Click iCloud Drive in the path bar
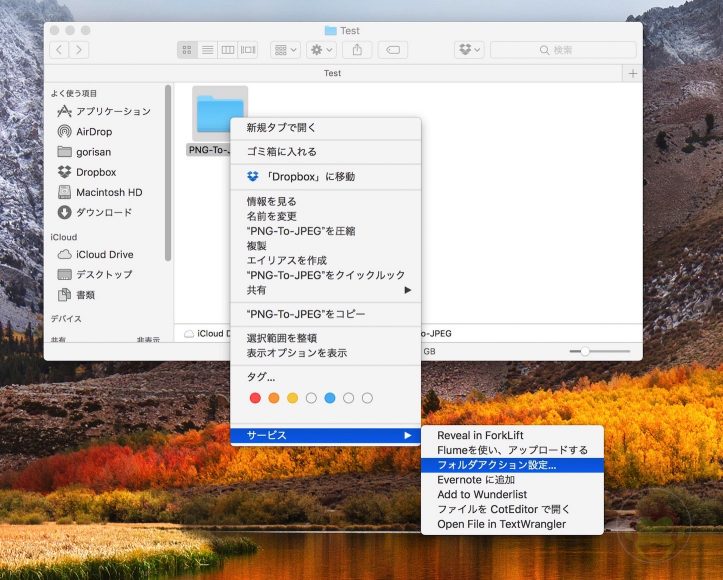Viewport: 723px width, 580px height. tap(207, 334)
